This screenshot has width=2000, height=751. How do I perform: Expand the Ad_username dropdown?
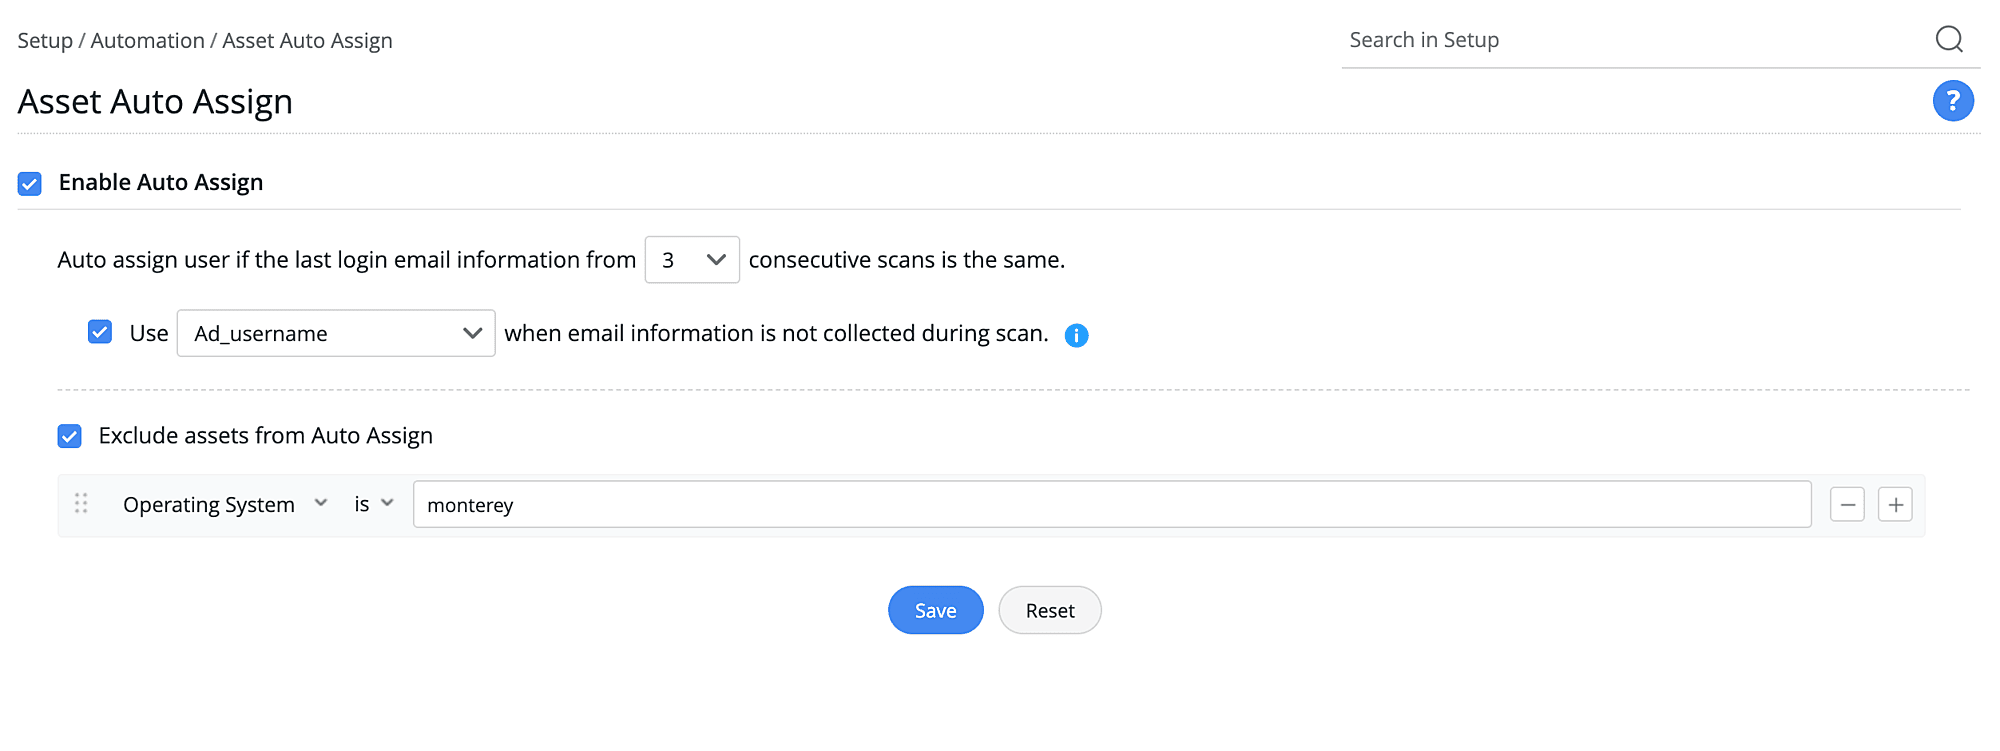pyautogui.click(x=336, y=334)
